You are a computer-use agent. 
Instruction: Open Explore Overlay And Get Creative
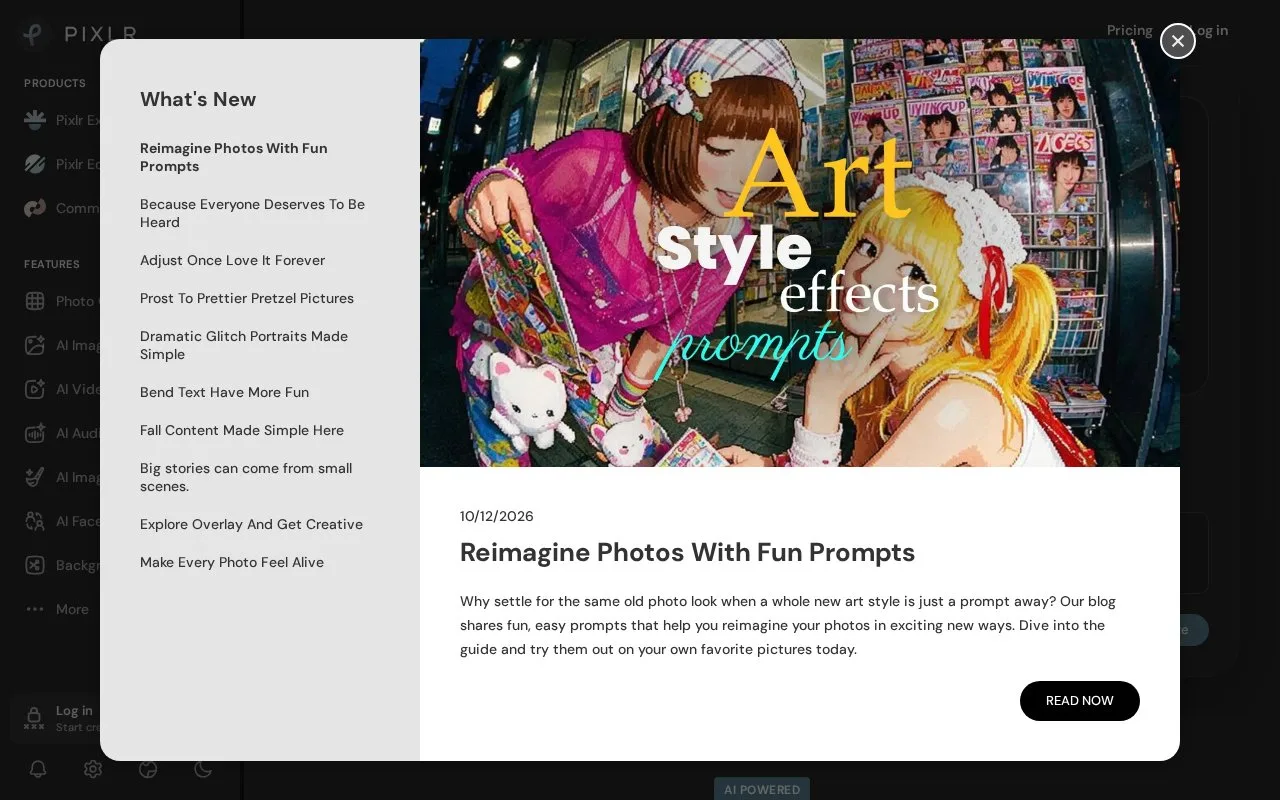tap(251, 524)
